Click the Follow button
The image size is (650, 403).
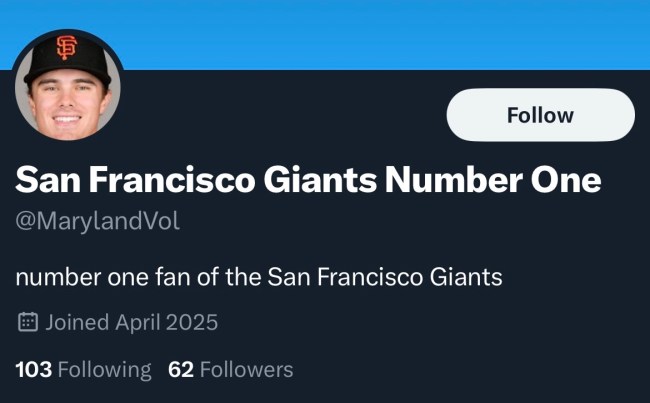[540, 115]
